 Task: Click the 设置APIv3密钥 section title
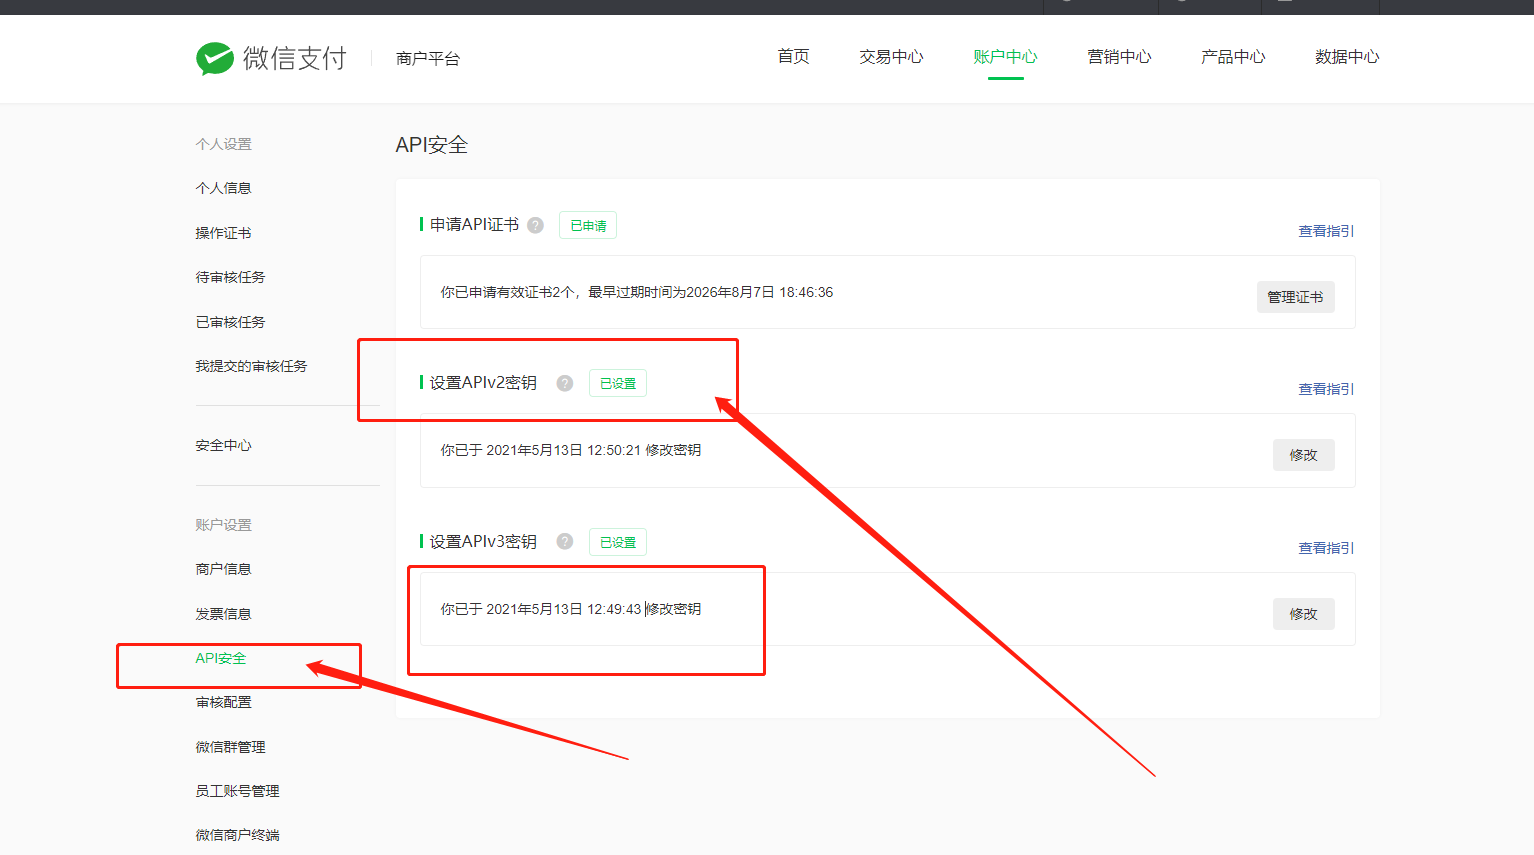483,541
